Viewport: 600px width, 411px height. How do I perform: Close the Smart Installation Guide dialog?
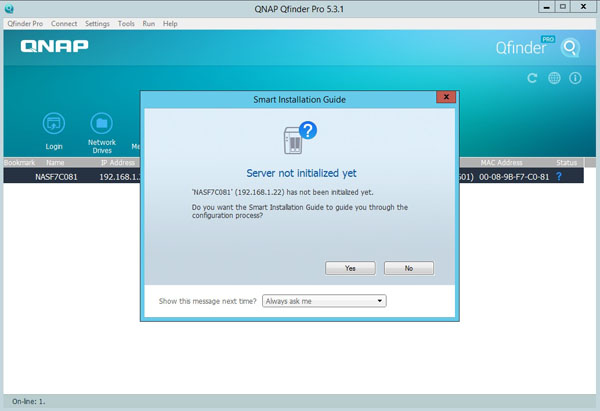click(446, 97)
